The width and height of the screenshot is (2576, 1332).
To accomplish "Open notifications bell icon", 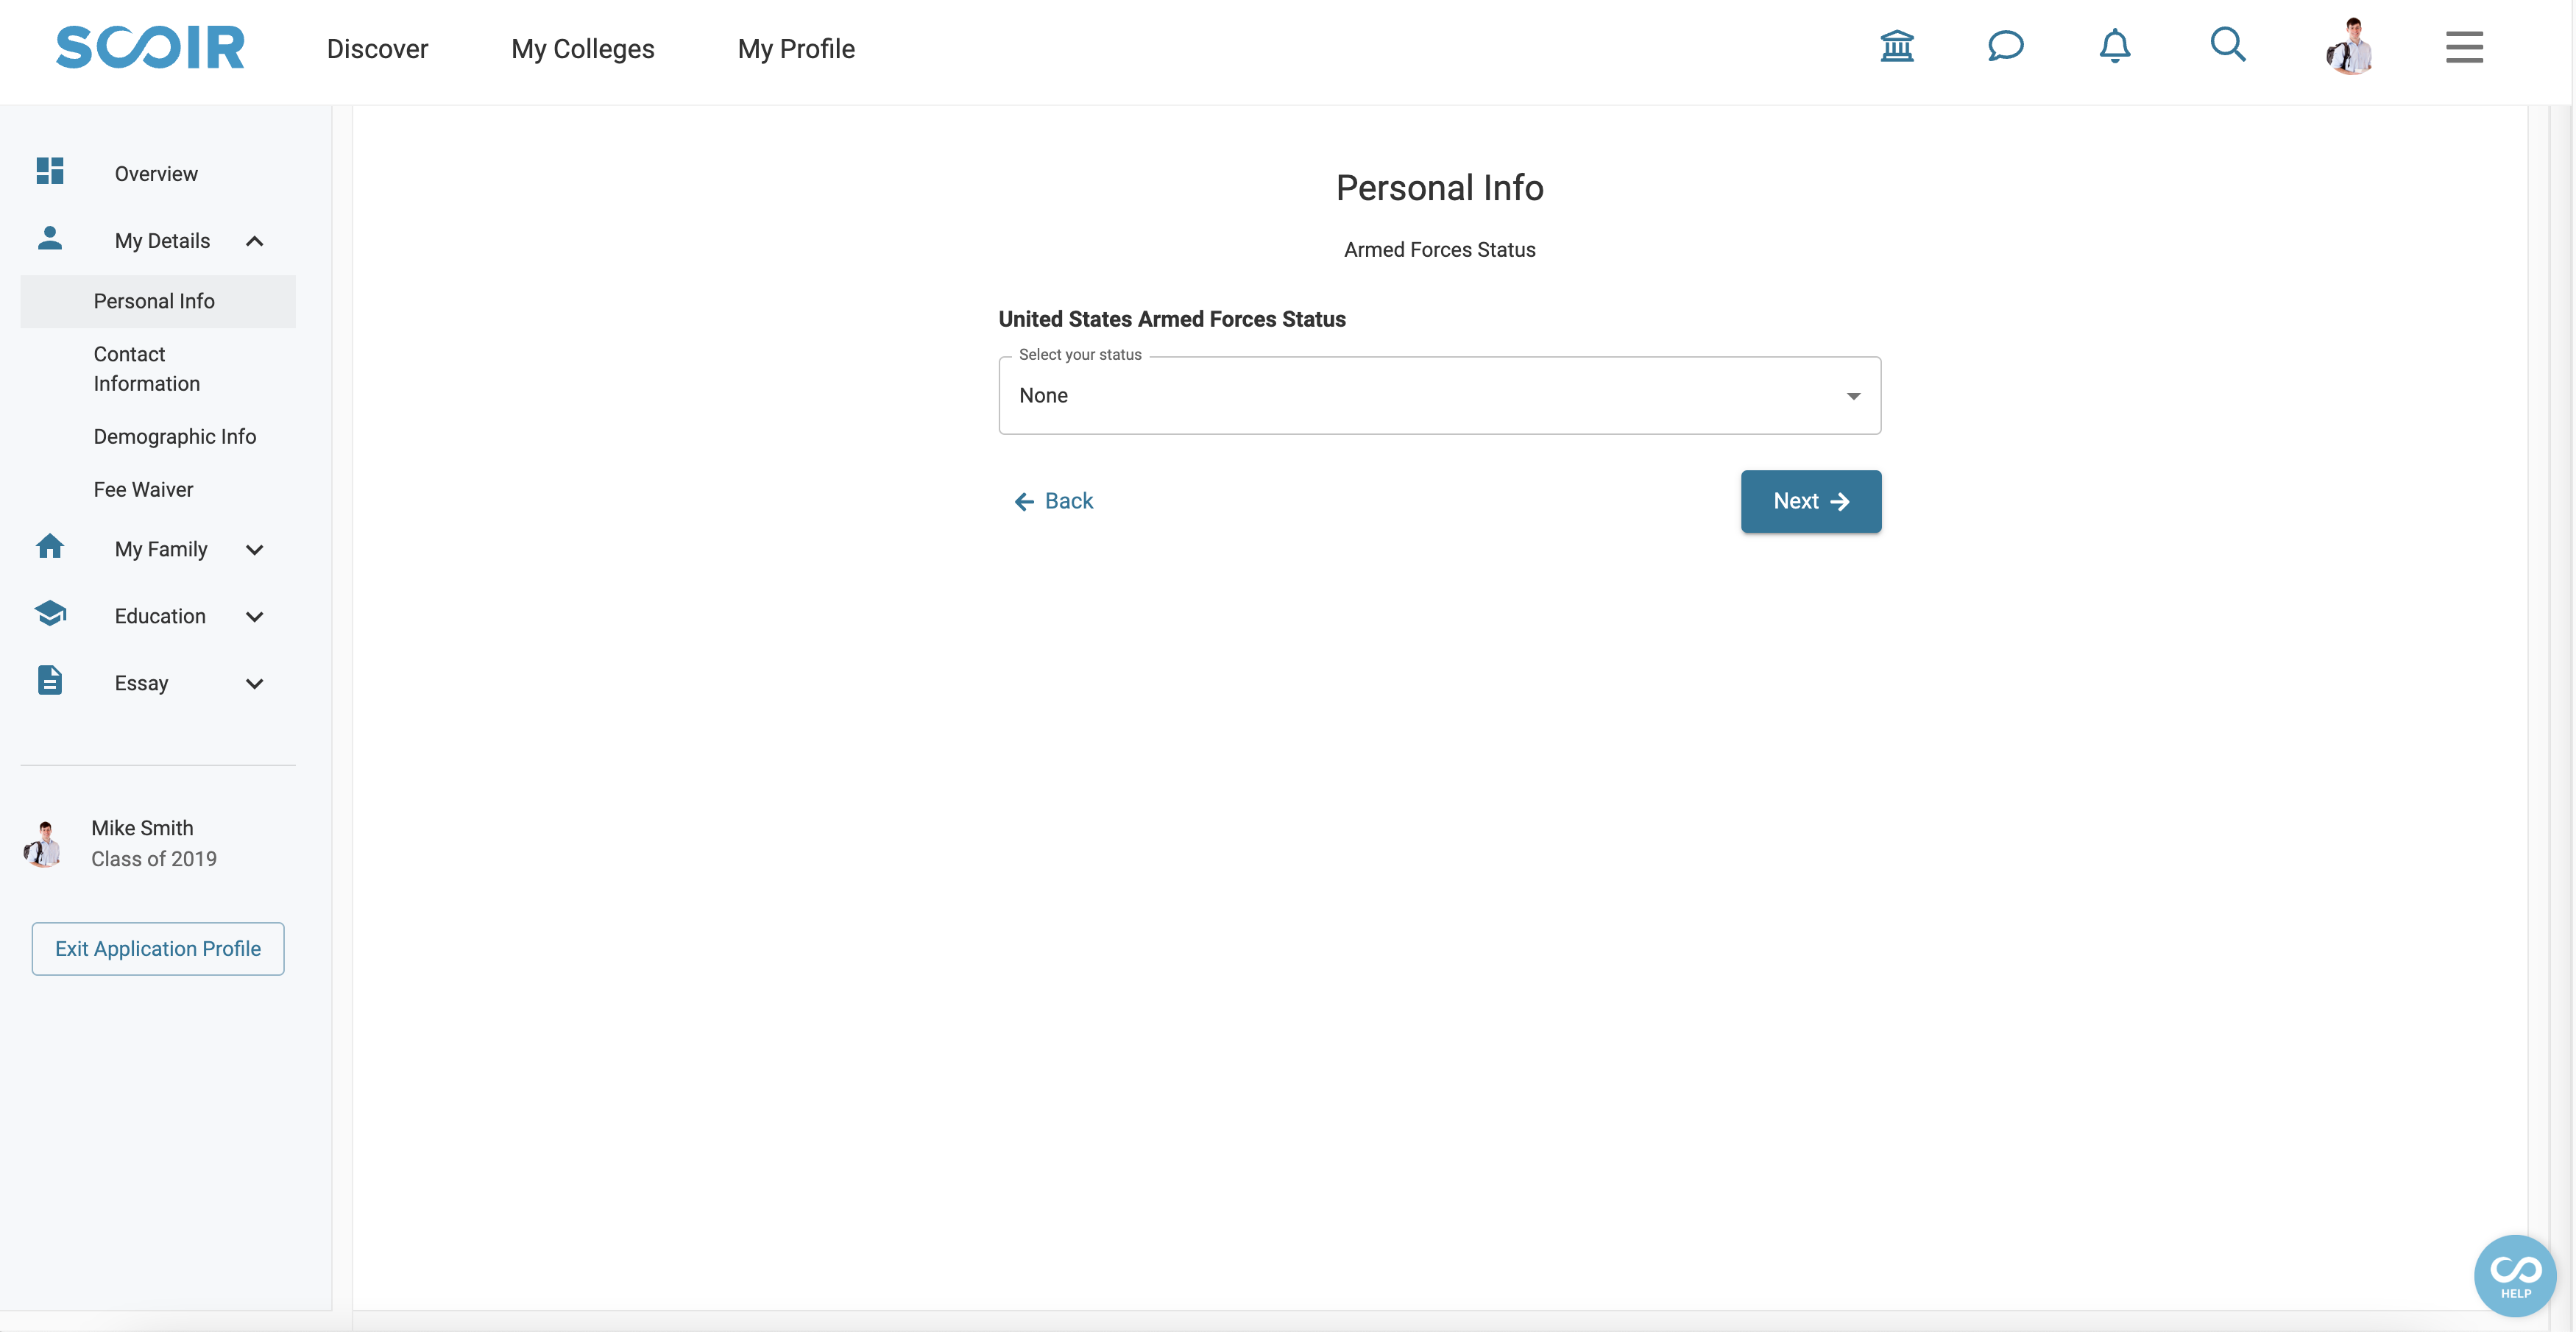I will (2114, 46).
